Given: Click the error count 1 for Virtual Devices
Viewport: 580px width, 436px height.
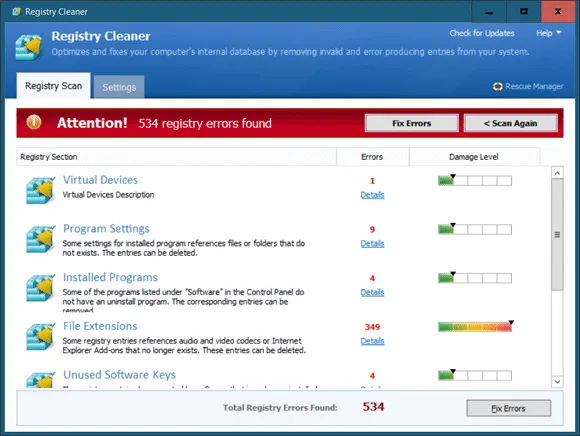Looking at the screenshot, I should (x=372, y=181).
